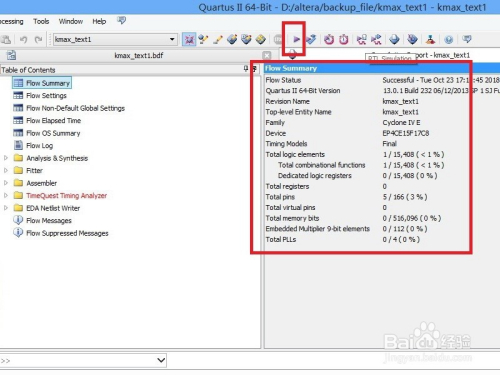
Task: Click the feedback icon next to Help menu
Action: 121,21
